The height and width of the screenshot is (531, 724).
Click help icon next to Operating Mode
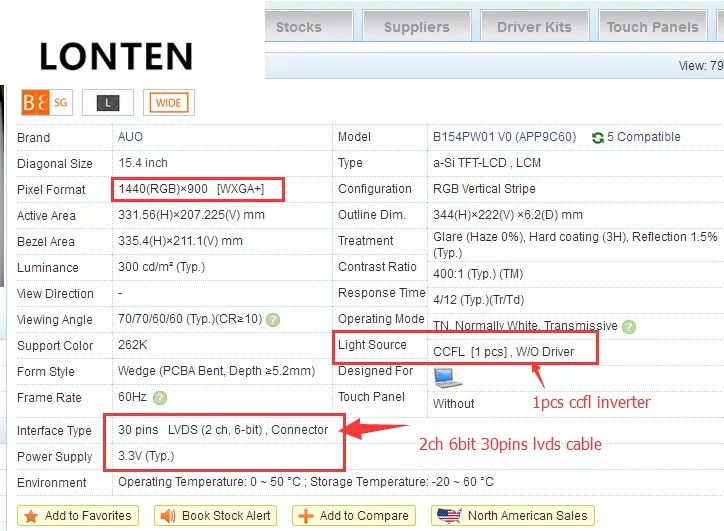(x=628, y=327)
